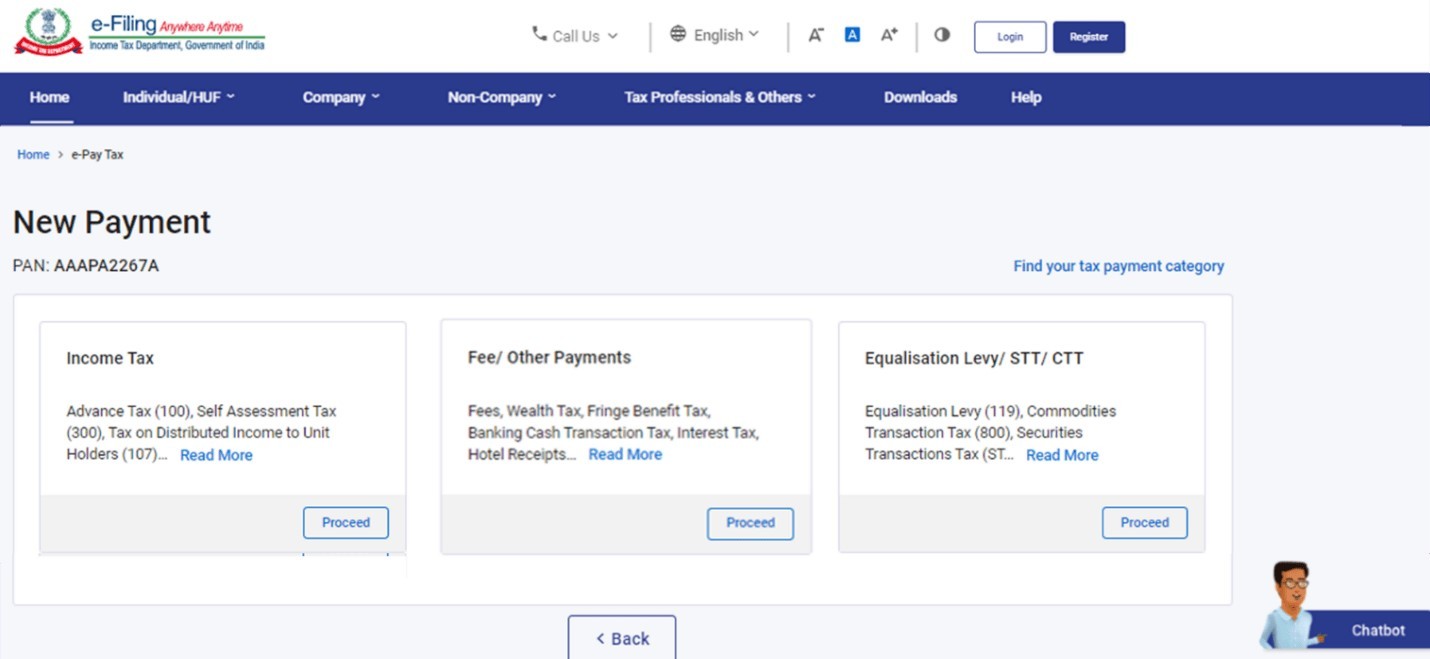Click Read More under Fee/Other Payments
This screenshot has width=1430, height=659.
[625, 454]
